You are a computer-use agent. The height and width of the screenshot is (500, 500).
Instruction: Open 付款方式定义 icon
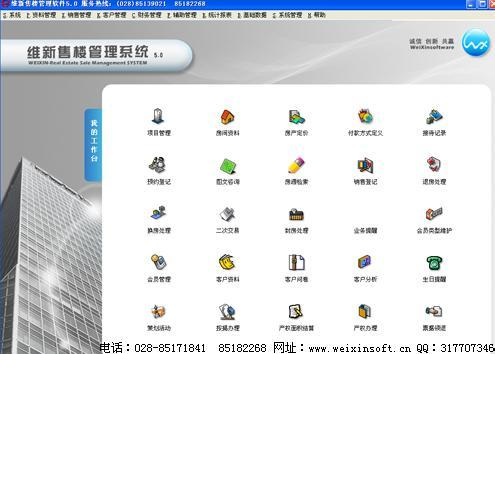coord(366,116)
